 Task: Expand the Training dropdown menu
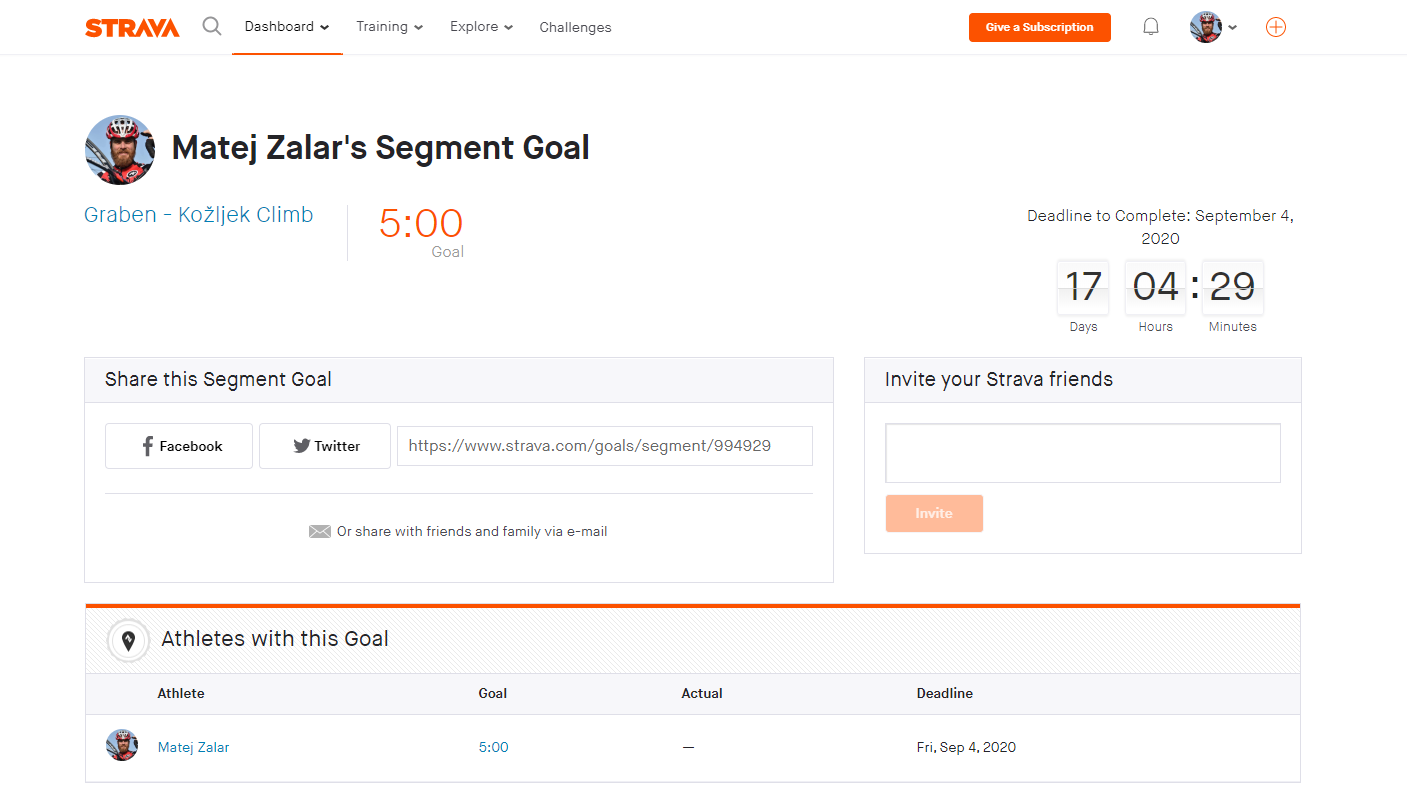(389, 27)
